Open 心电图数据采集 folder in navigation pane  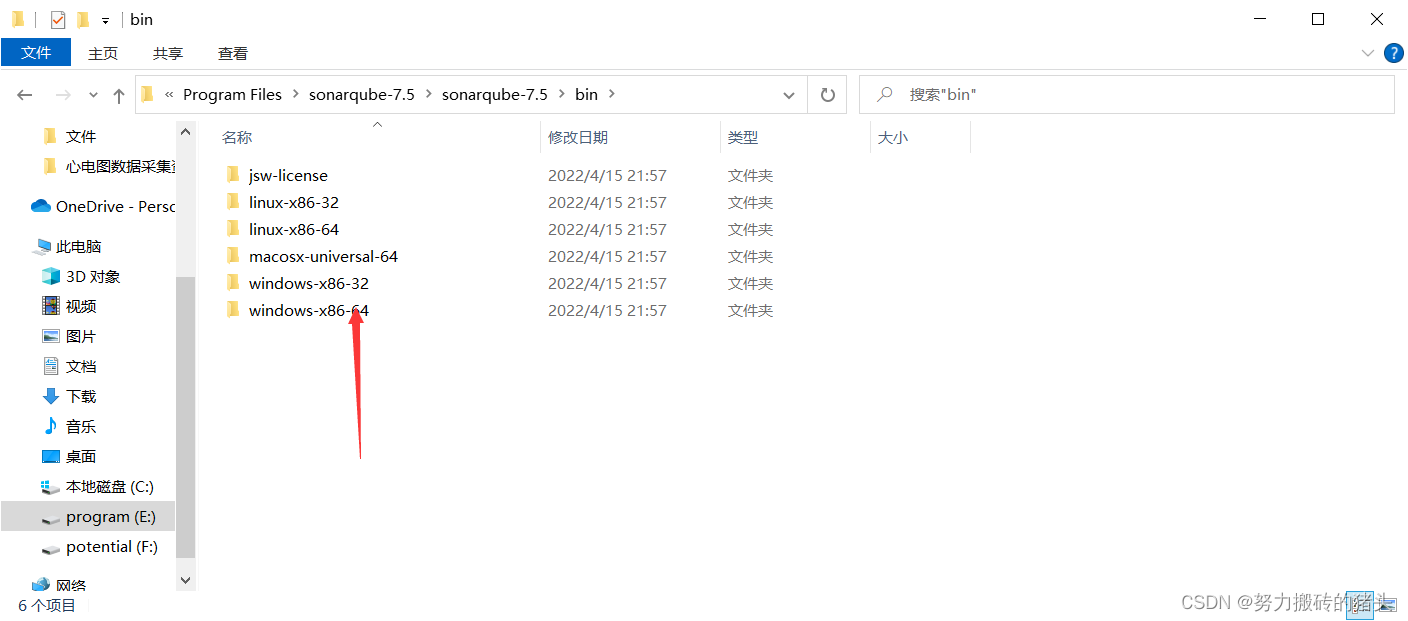(x=120, y=166)
